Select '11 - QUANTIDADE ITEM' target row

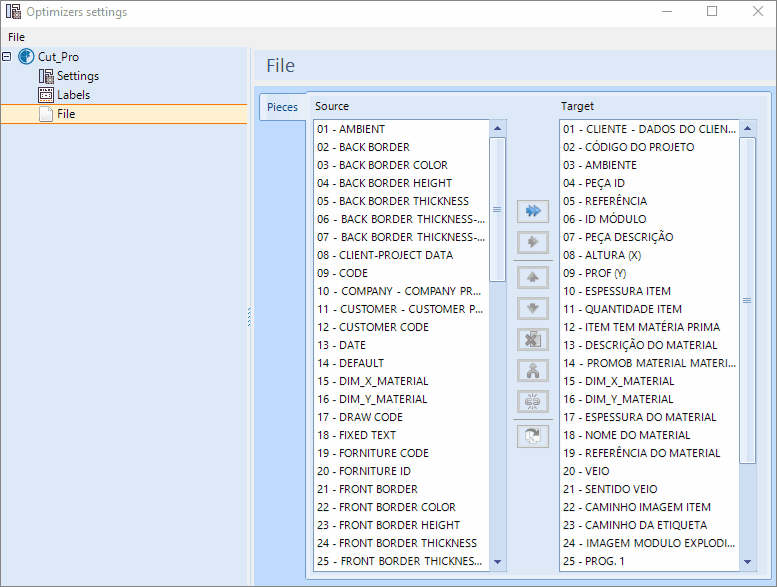(x=650, y=309)
